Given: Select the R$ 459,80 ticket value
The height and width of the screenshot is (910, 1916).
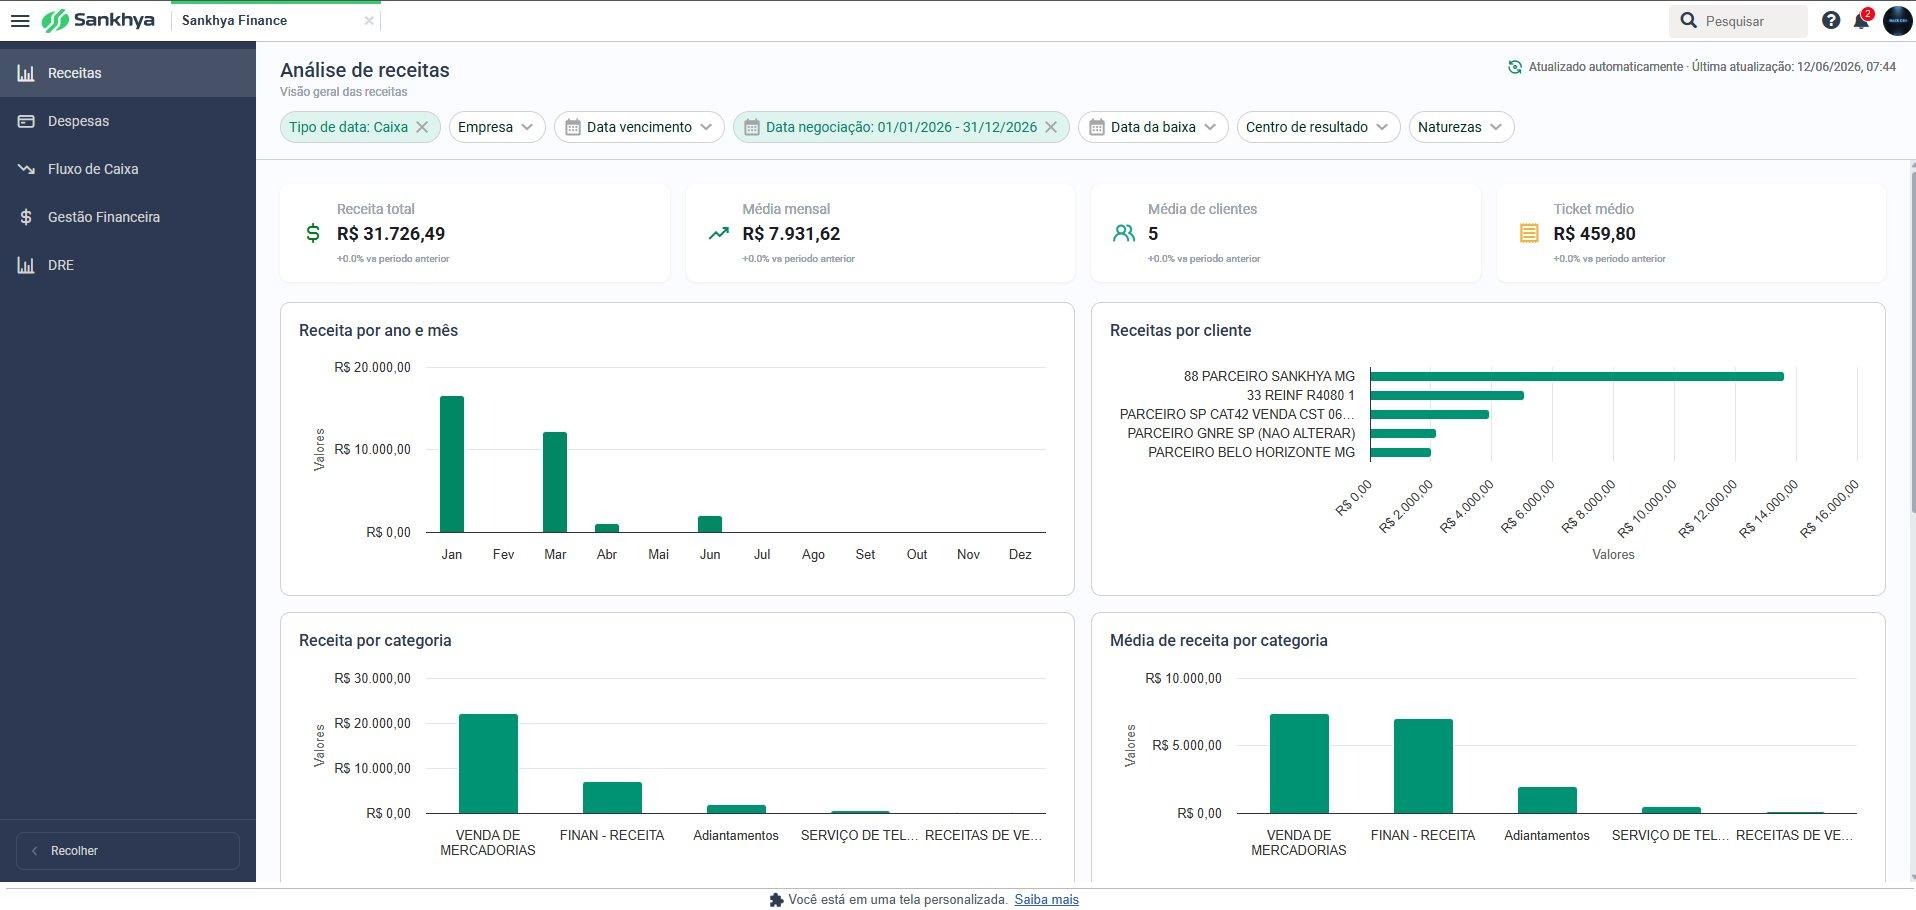Looking at the screenshot, I should coord(1594,234).
